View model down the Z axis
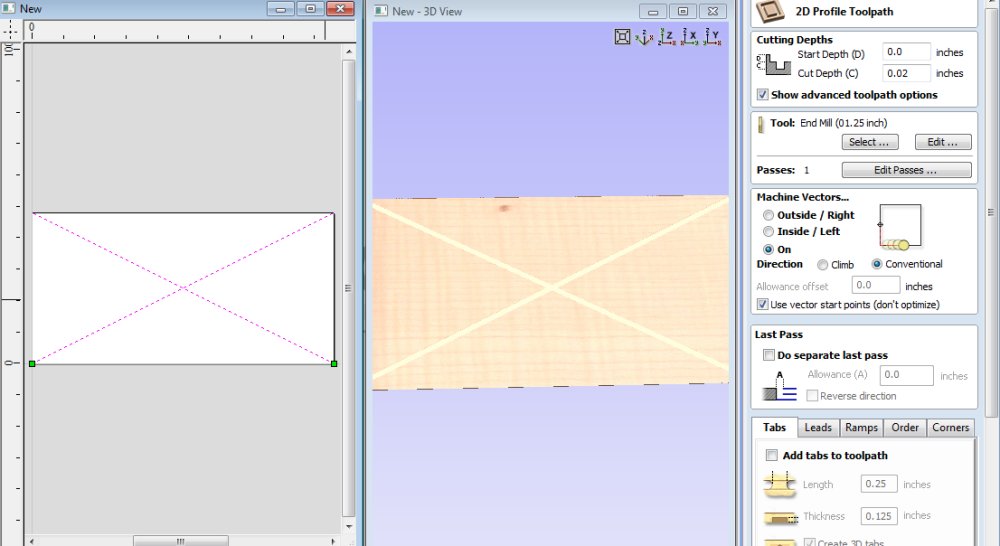 point(666,37)
